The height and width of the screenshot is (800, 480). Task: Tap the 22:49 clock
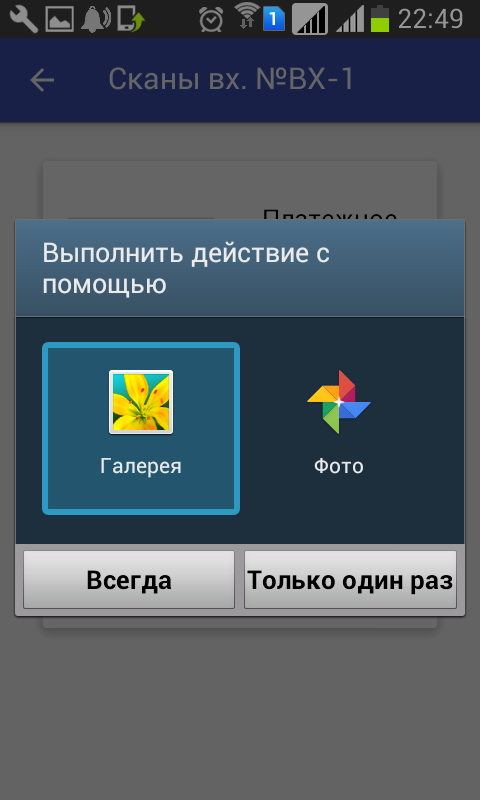pos(431,19)
